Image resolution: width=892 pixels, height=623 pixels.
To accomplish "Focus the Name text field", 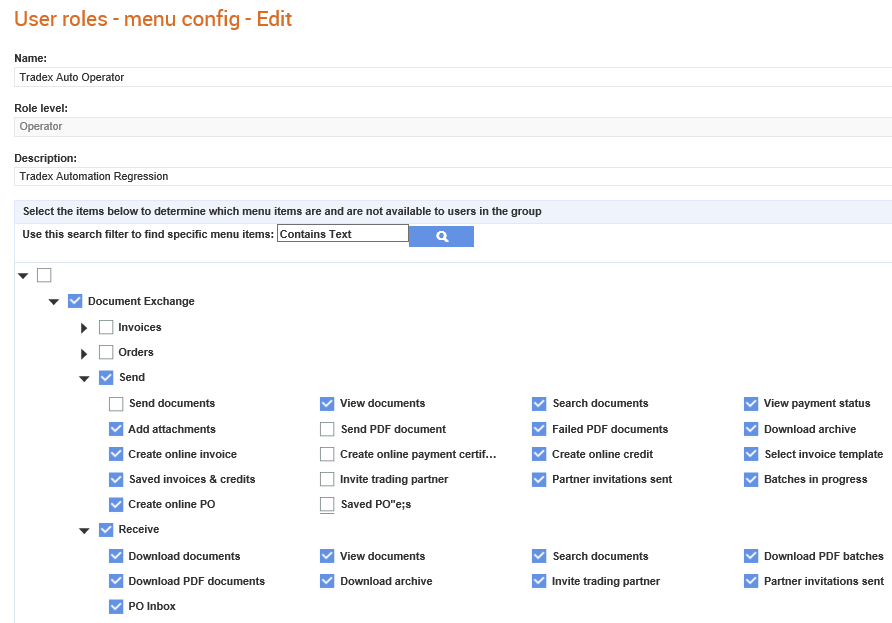I will [453, 77].
